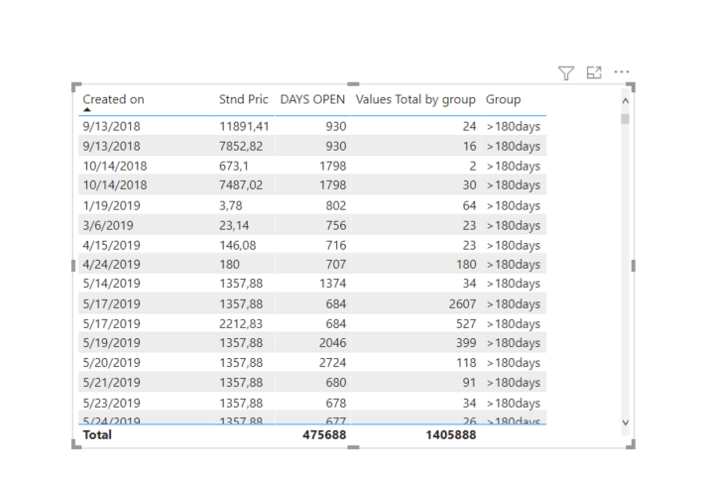Click the Total row label
This screenshot has width=703, height=478.
click(97, 435)
